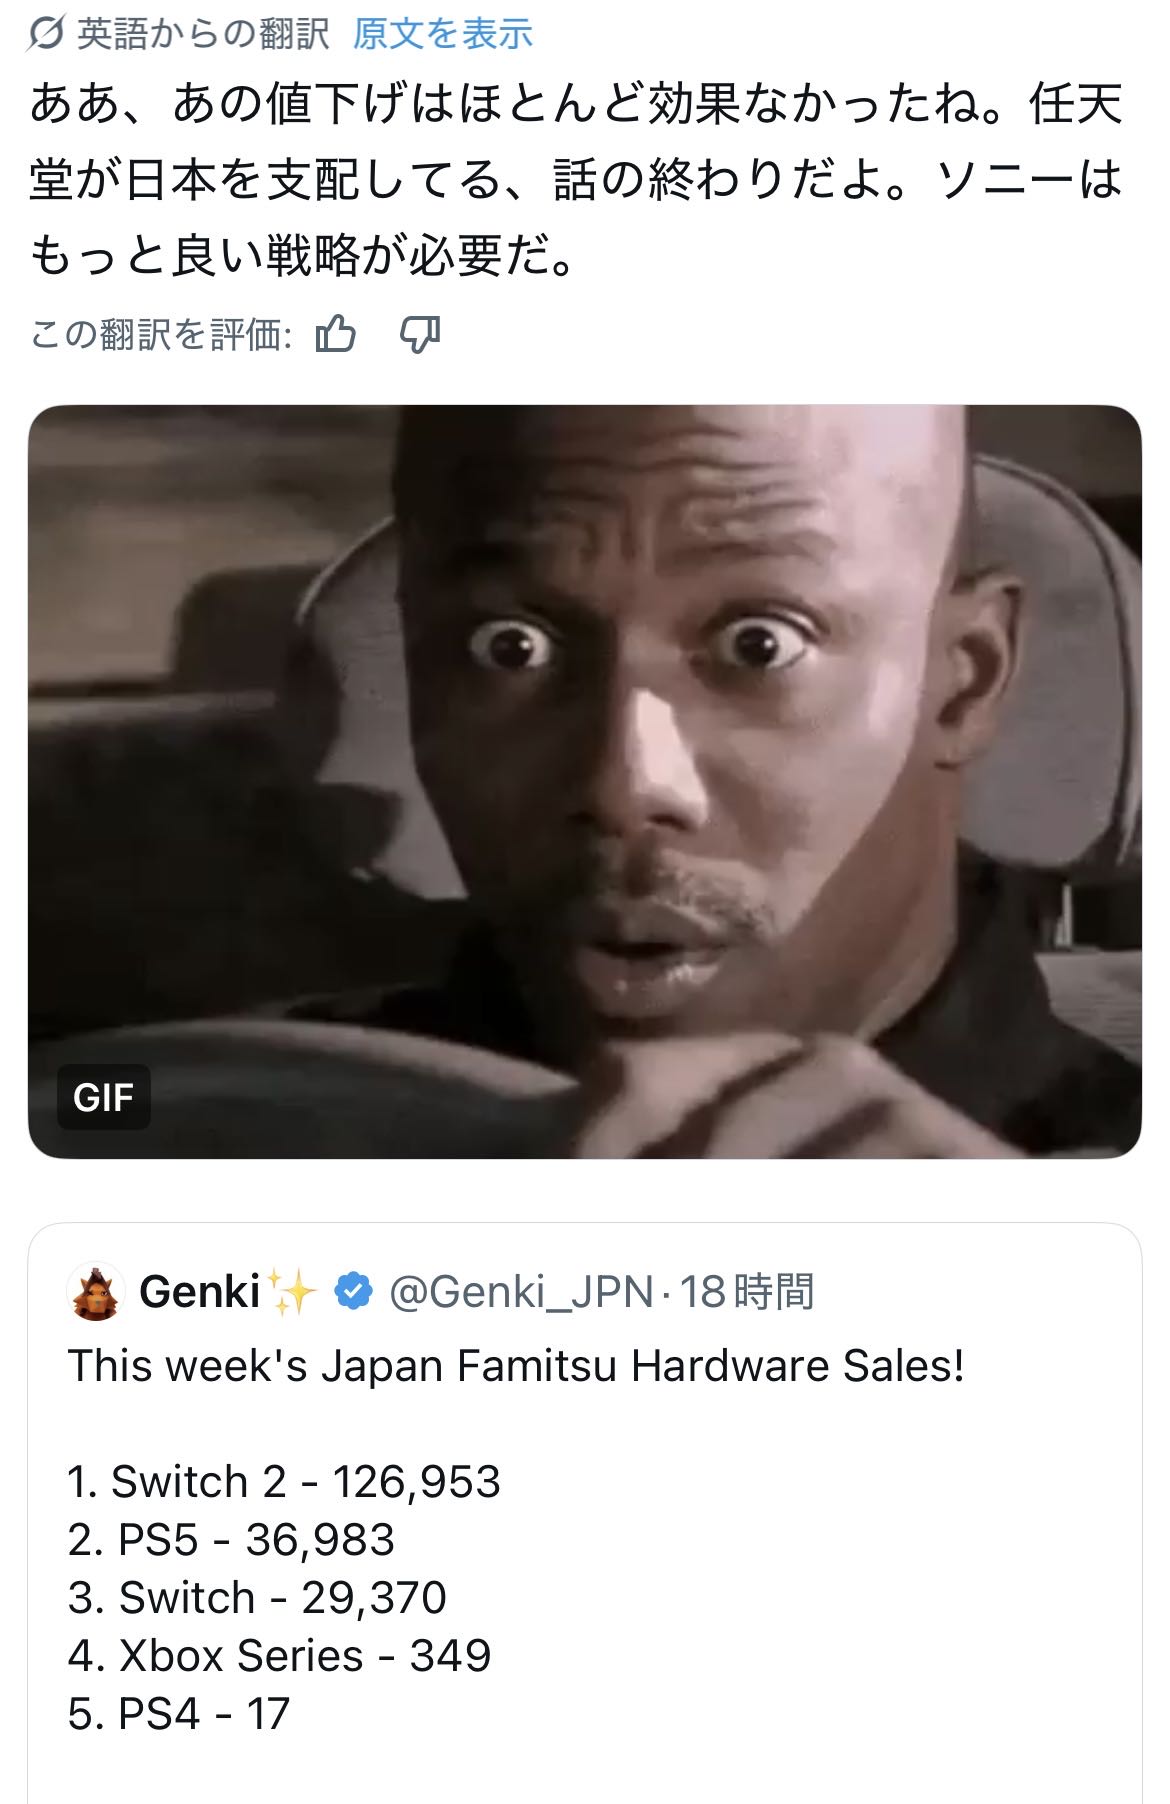Show original text via 原文を表示
1170x1804 pixels.
click(x=442, y=35)
